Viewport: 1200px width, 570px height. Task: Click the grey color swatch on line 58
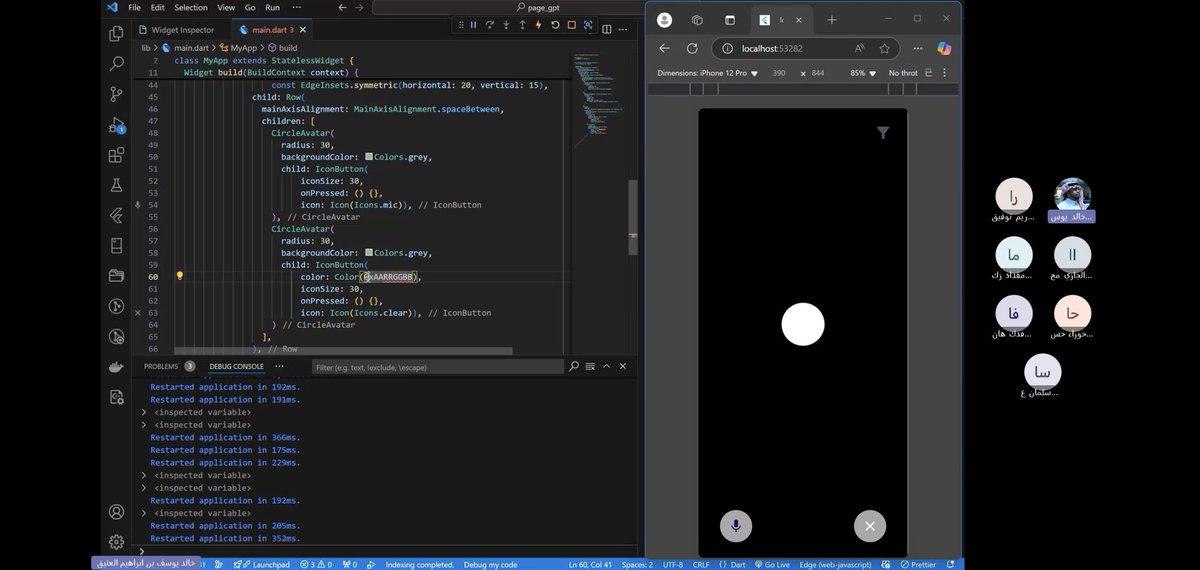(369, 253)
